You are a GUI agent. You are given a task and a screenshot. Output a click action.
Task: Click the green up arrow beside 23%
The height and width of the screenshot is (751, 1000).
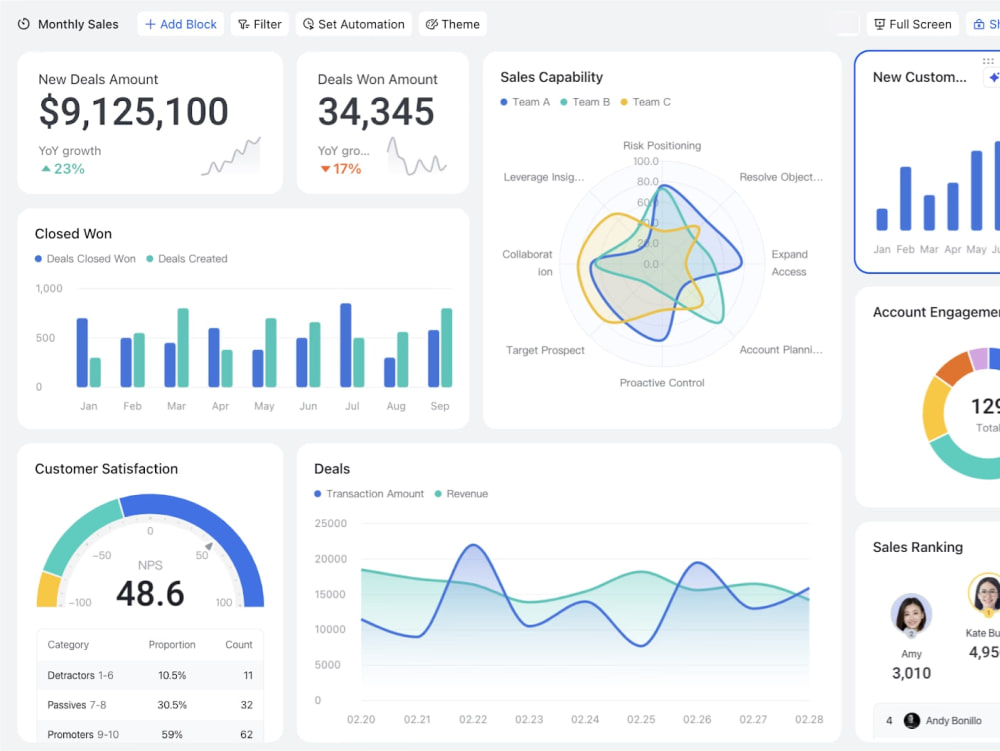click(x=46, y=169)
